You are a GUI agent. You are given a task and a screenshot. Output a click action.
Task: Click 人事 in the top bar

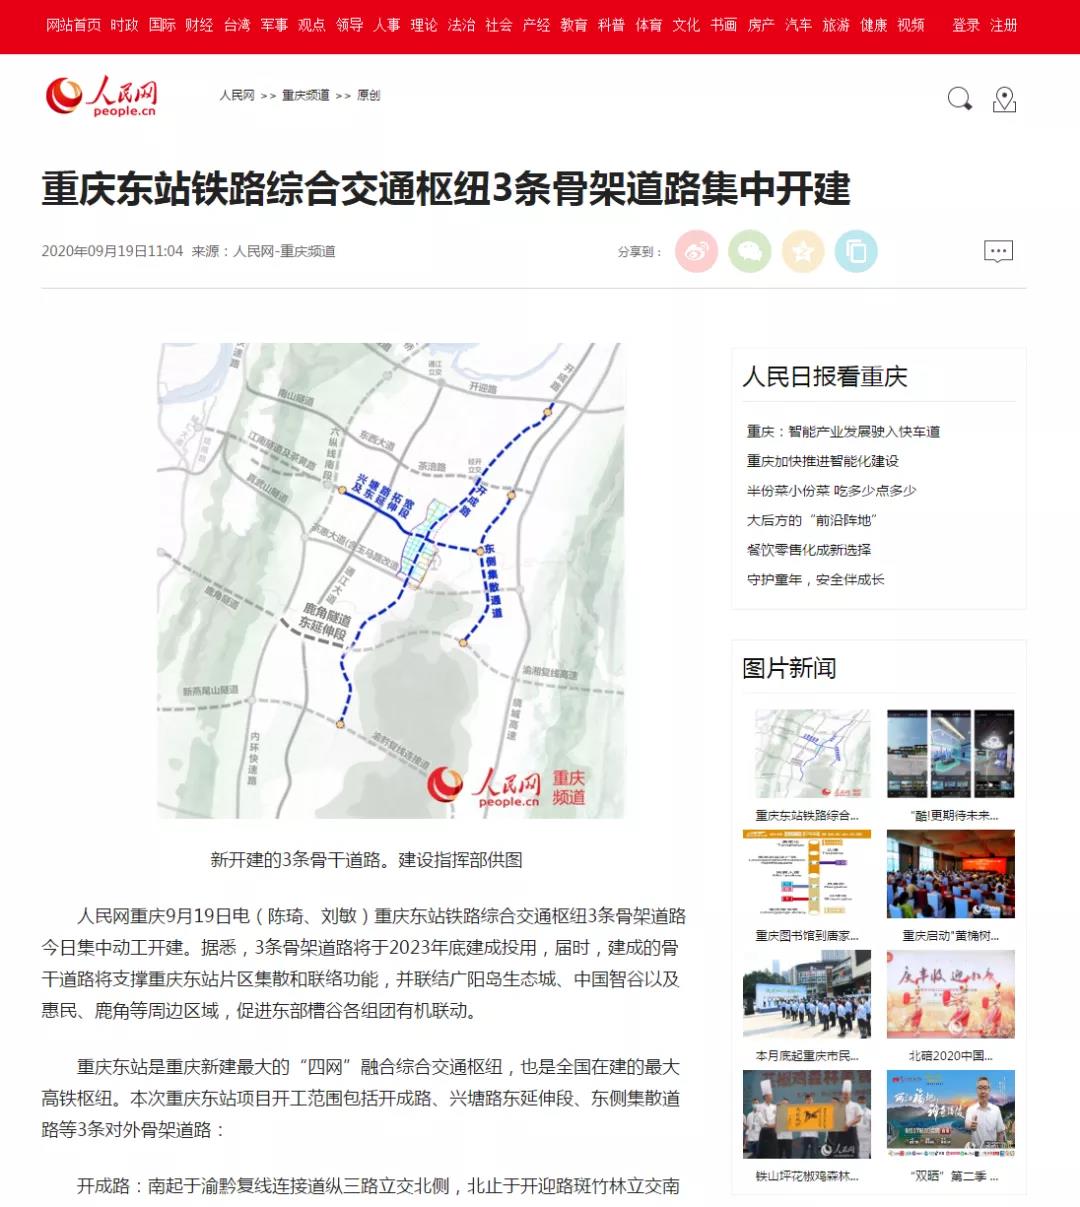coord(387,25)
